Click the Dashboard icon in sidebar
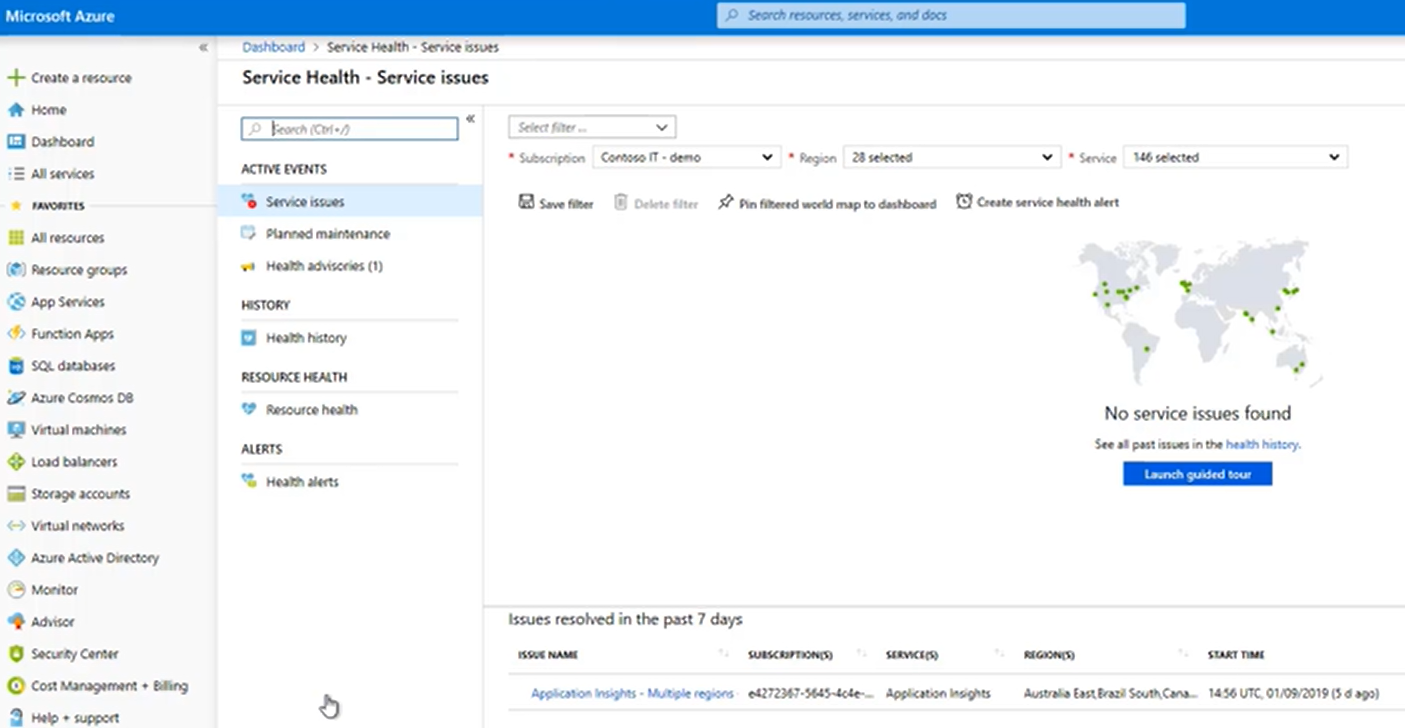Image resolution: width=1405 pixels, height=728 pixels. pyautogui.click(x=15, y=142)
